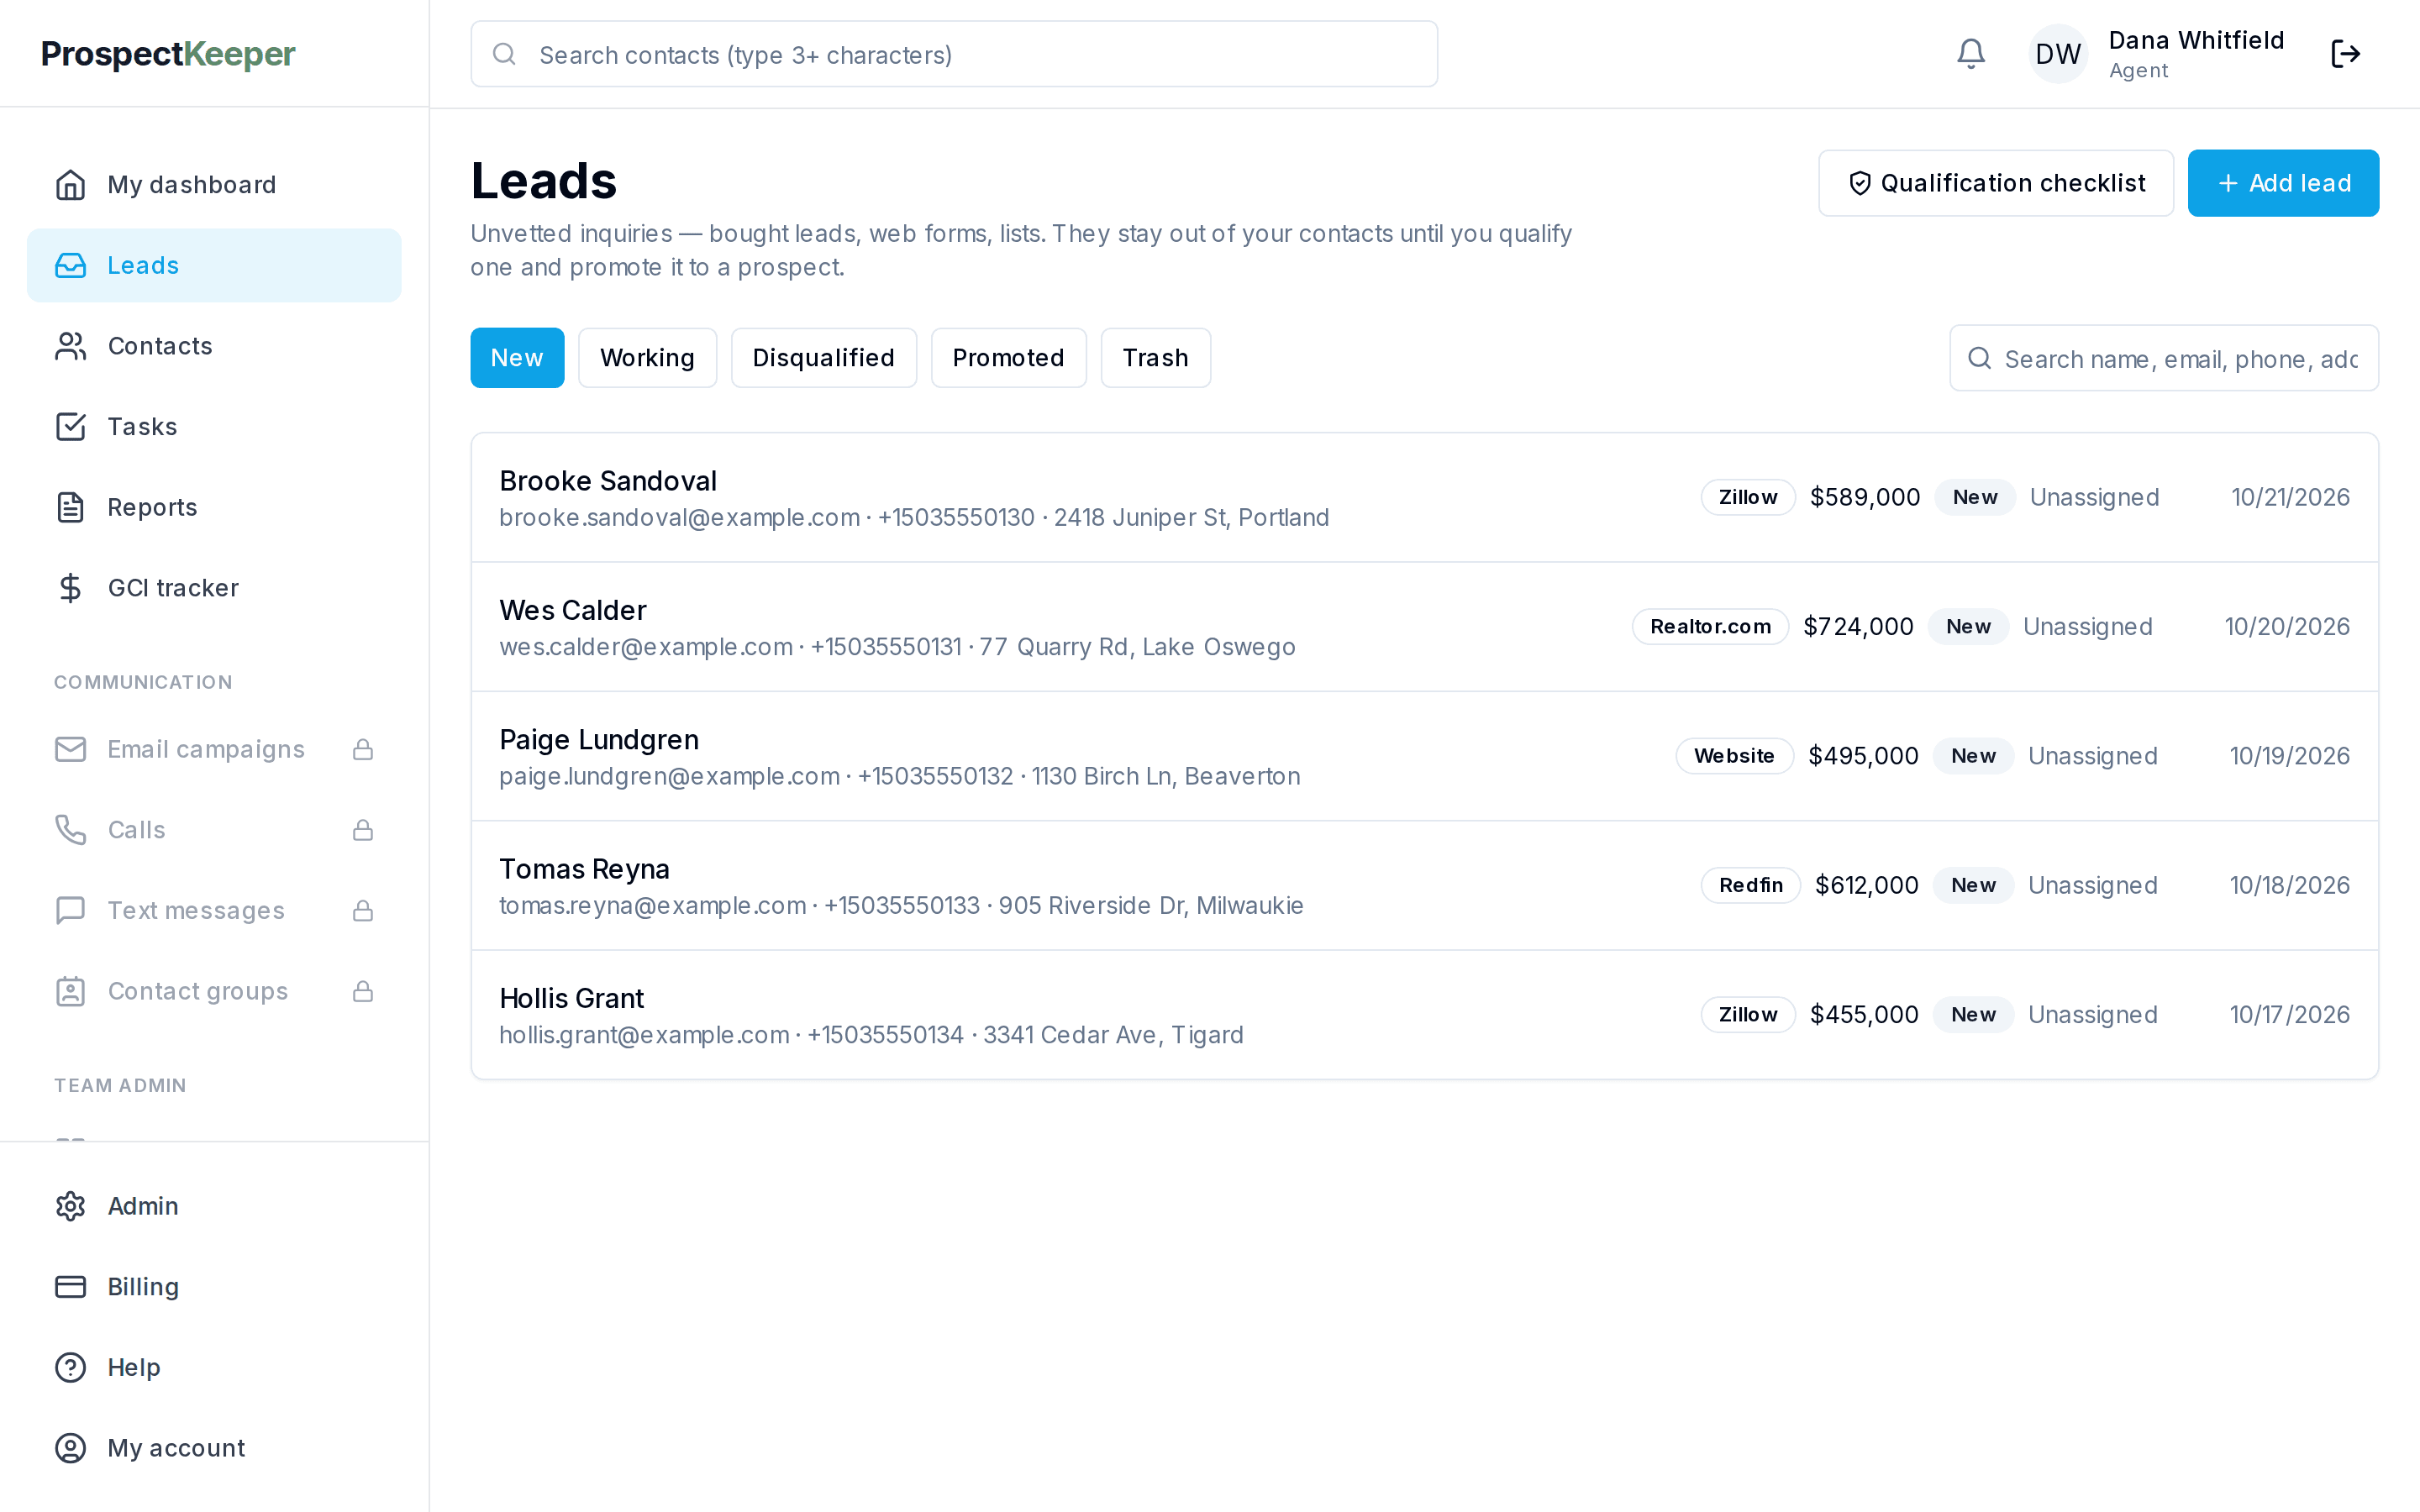2420x1512 pixels.
Task: Switch to the Disqualified tab
Action: pyautogui.click(x=823, y=358)
